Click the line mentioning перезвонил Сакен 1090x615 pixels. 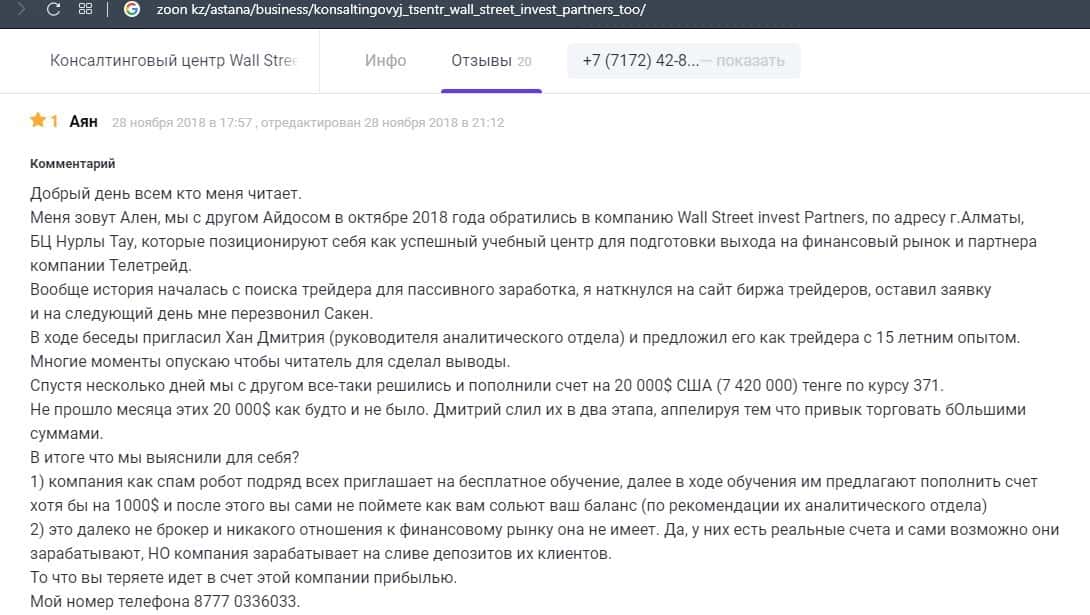click(202, 313)
